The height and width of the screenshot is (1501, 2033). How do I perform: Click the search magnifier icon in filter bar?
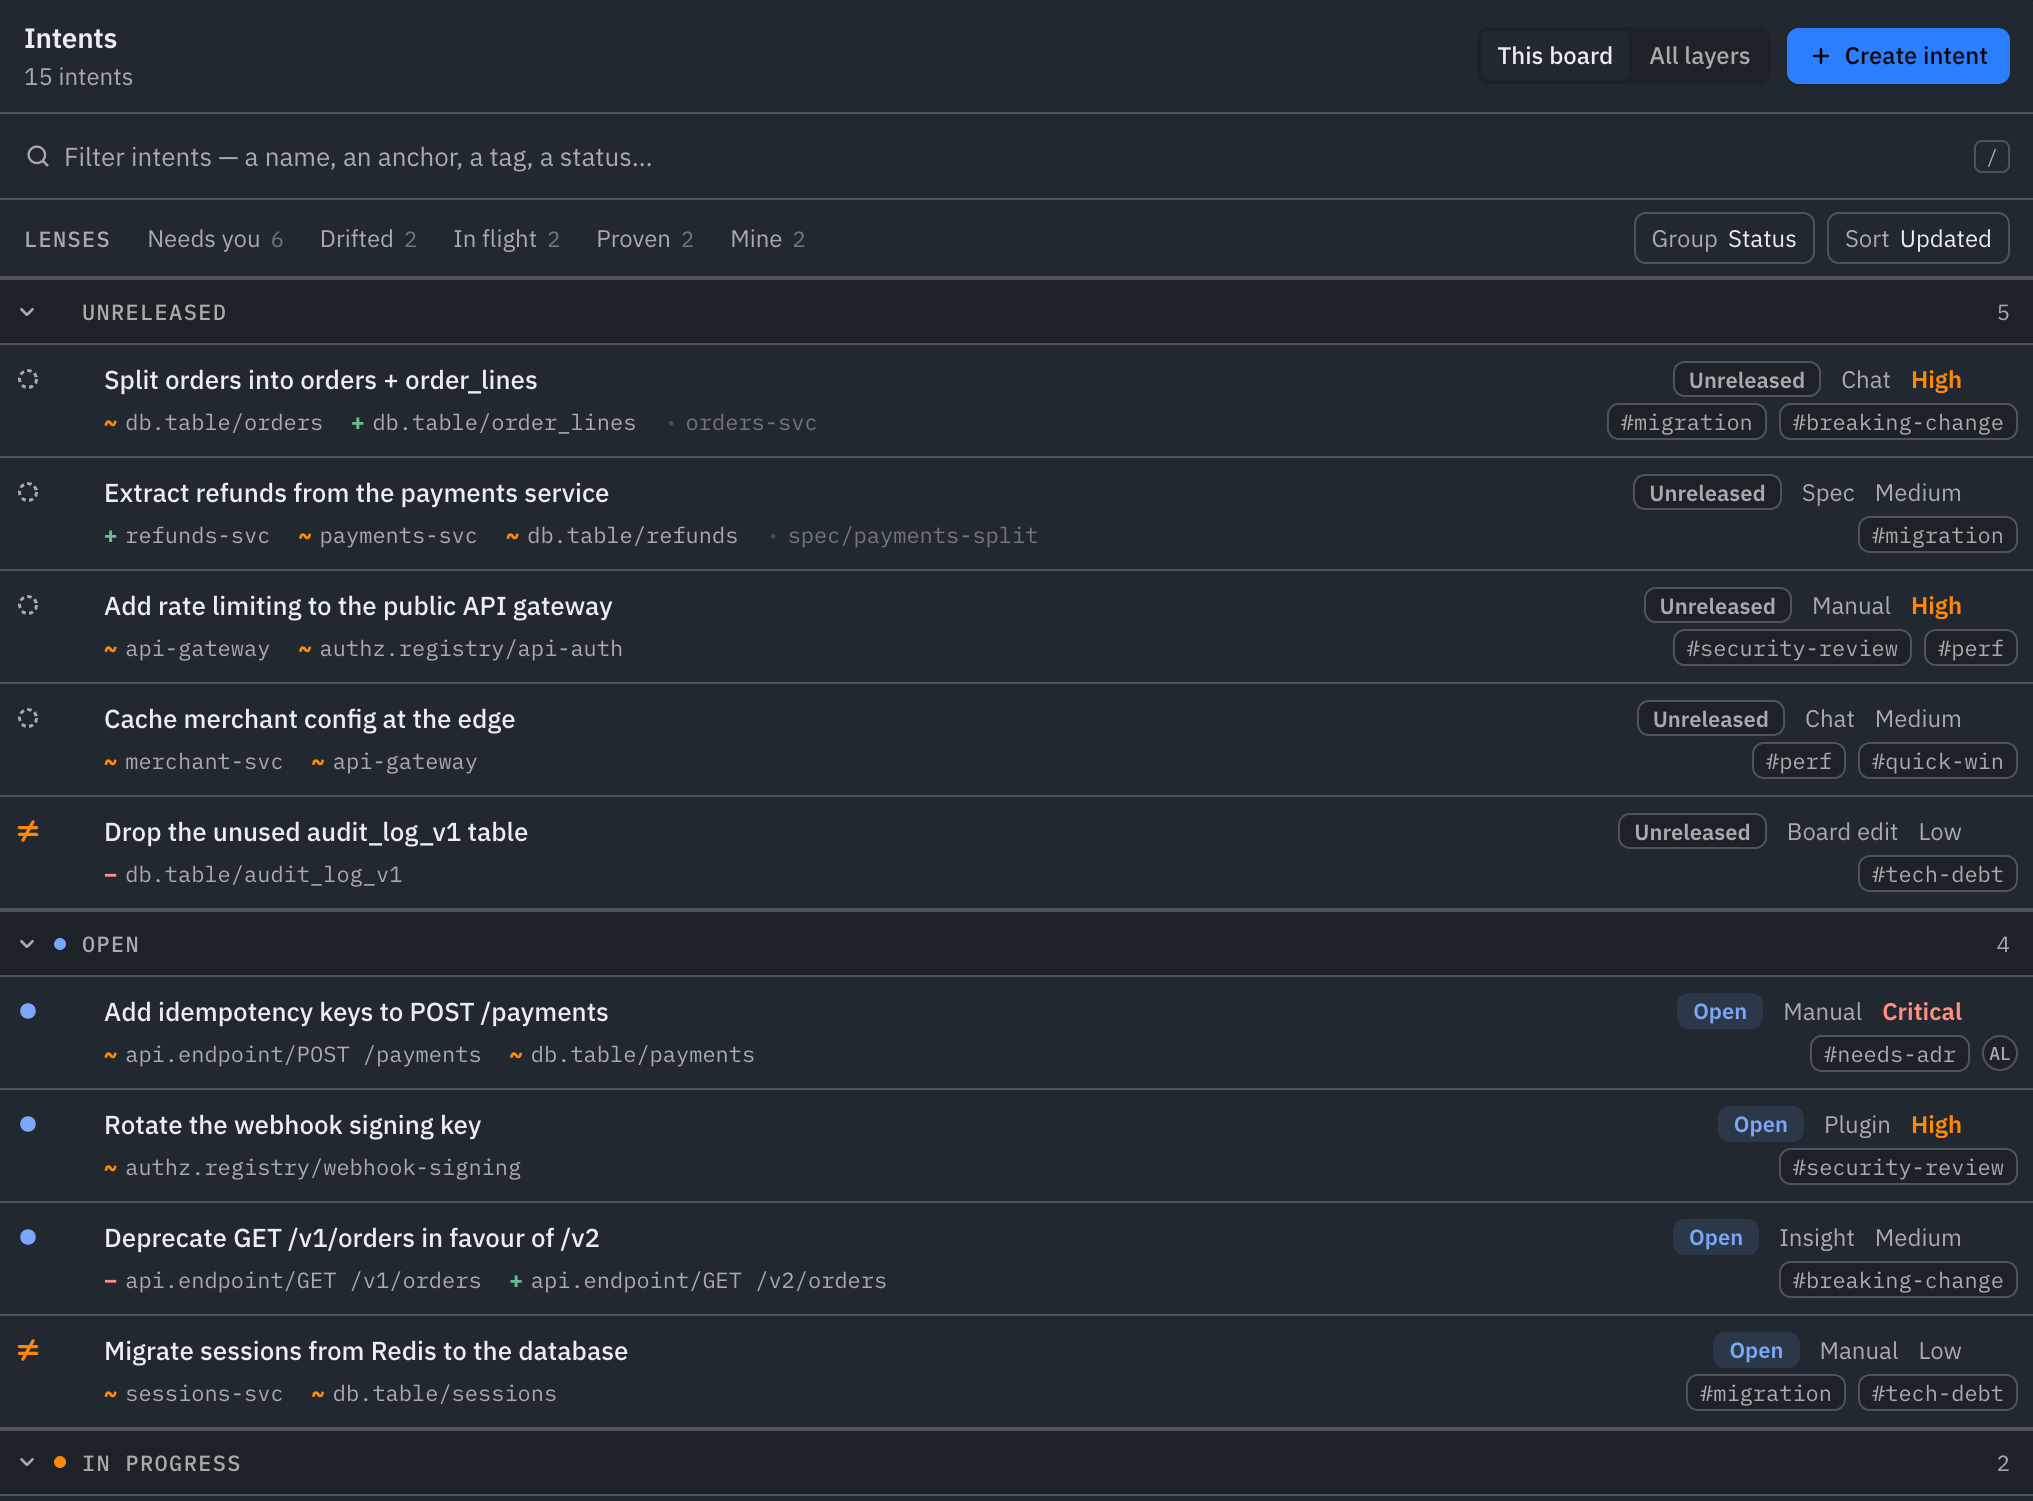[x=38, y=156]
